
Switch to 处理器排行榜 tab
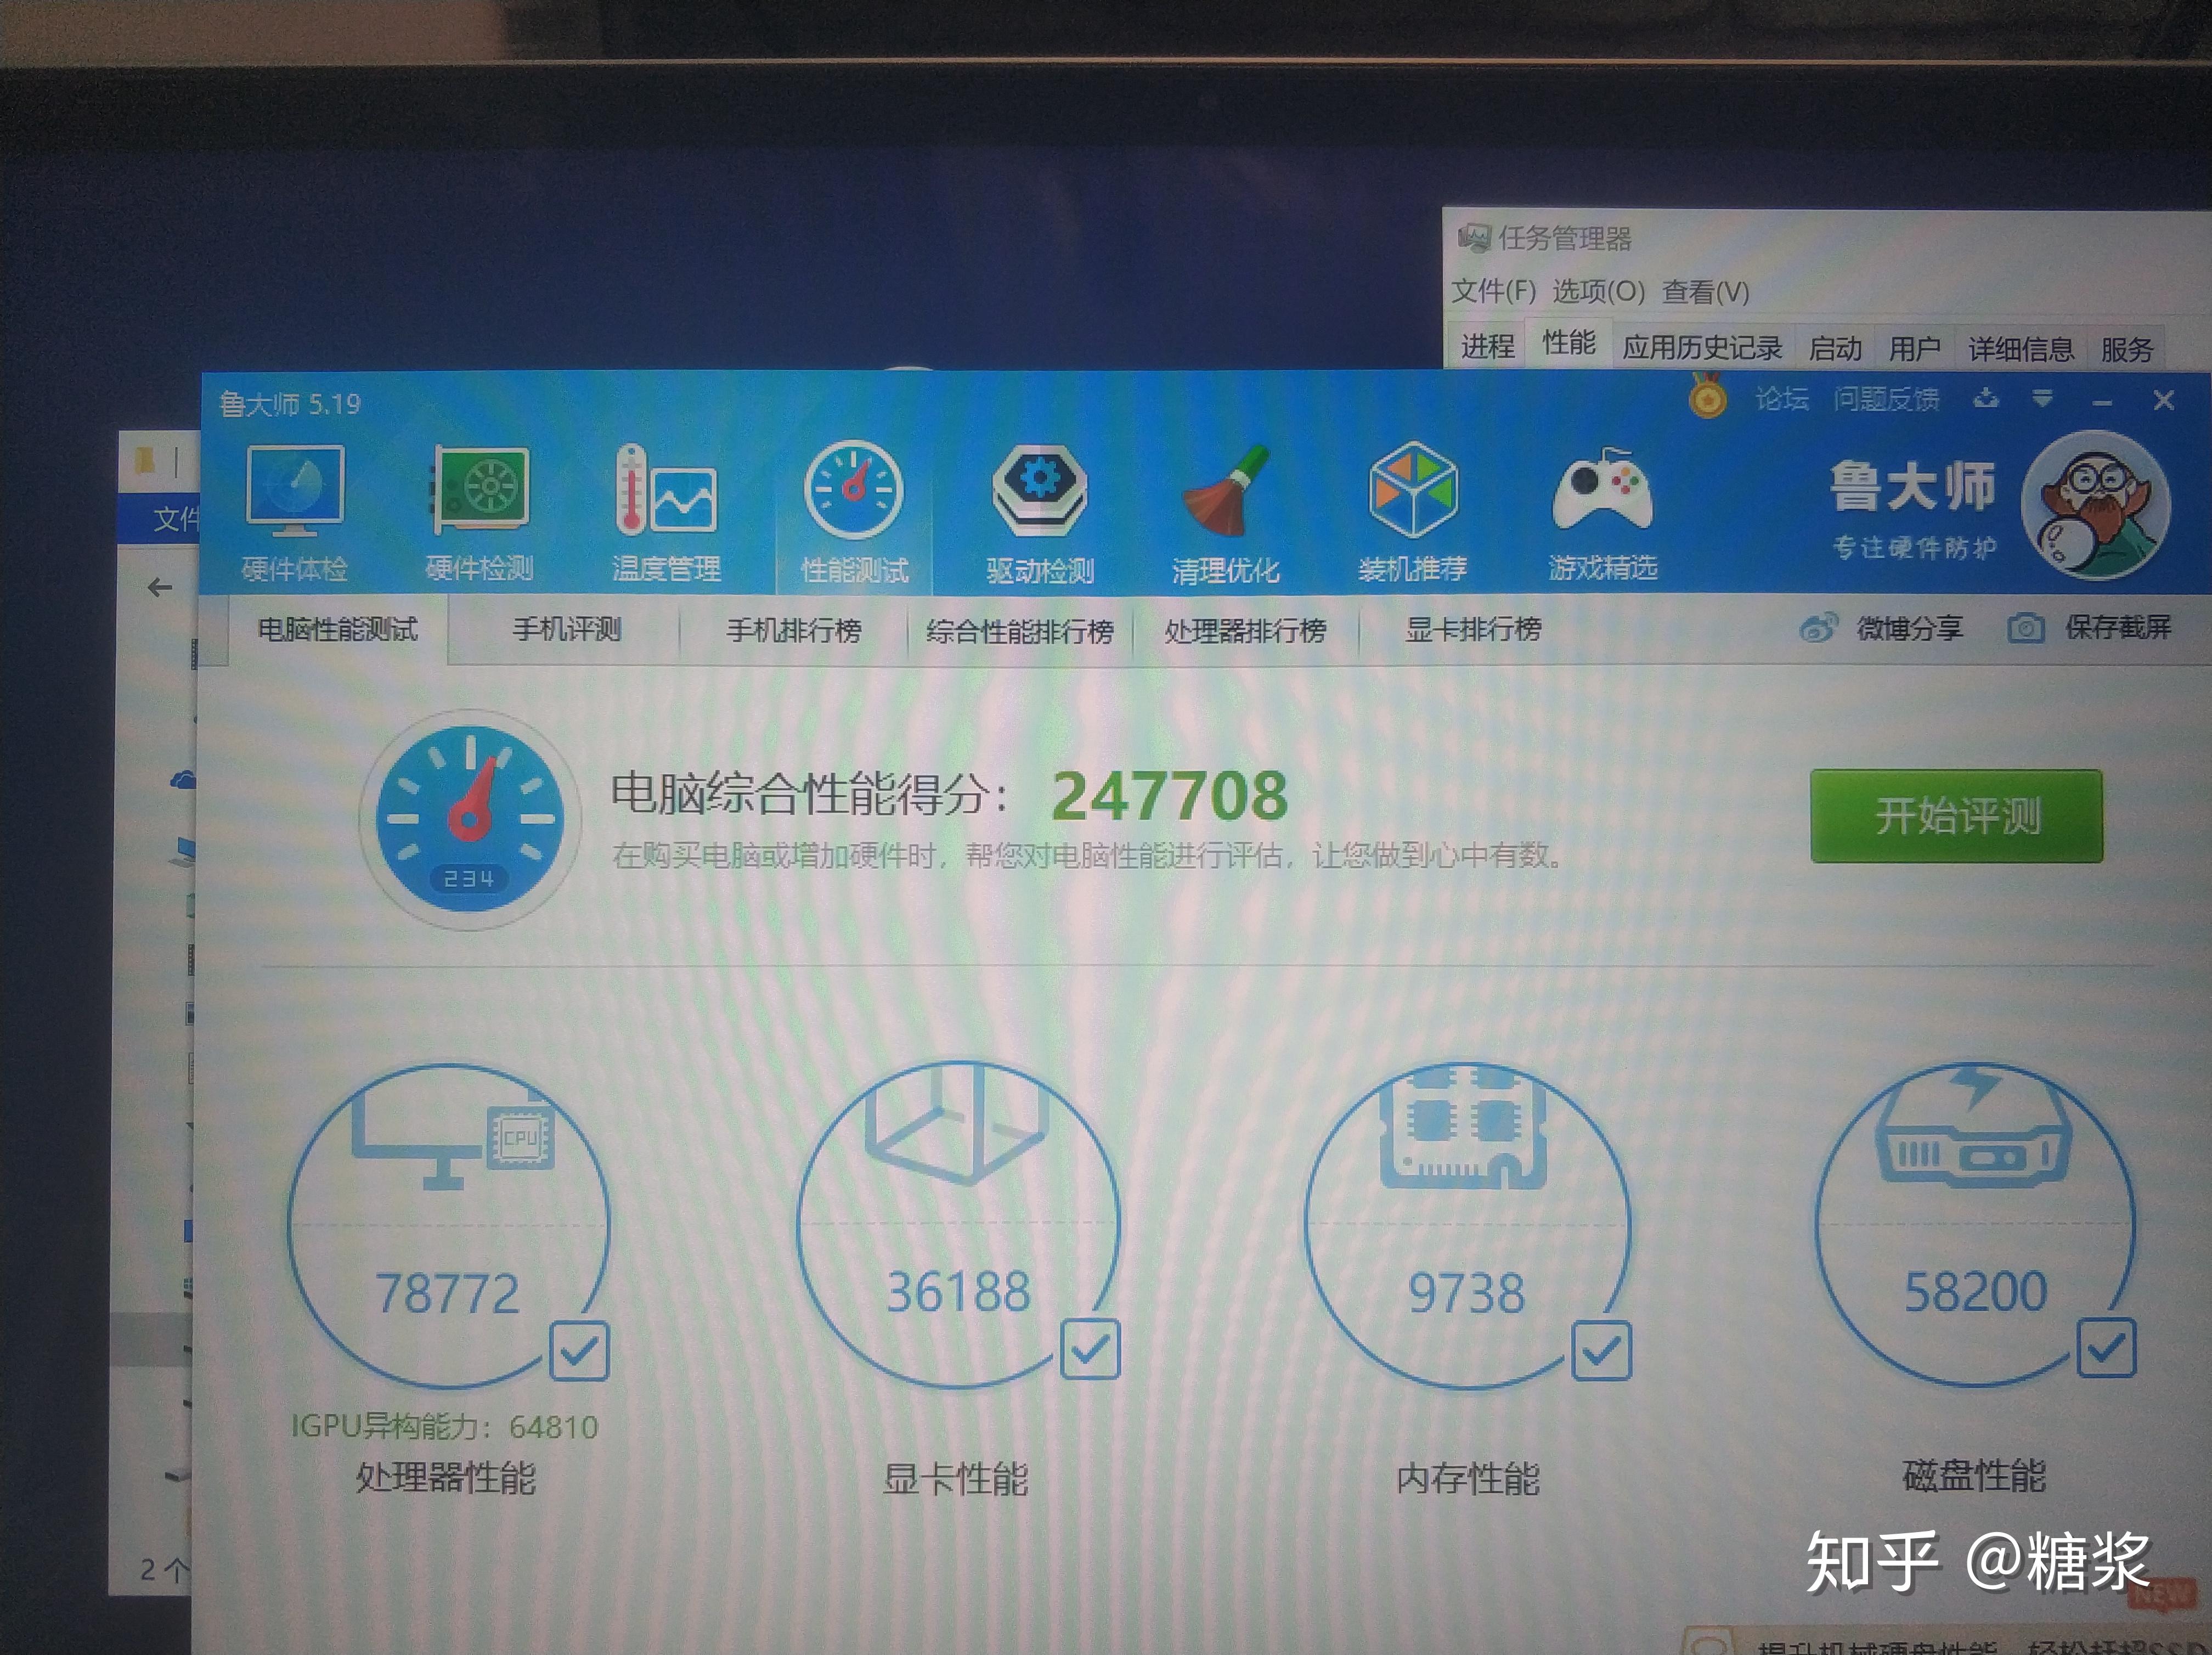[x=1245, y=631]
